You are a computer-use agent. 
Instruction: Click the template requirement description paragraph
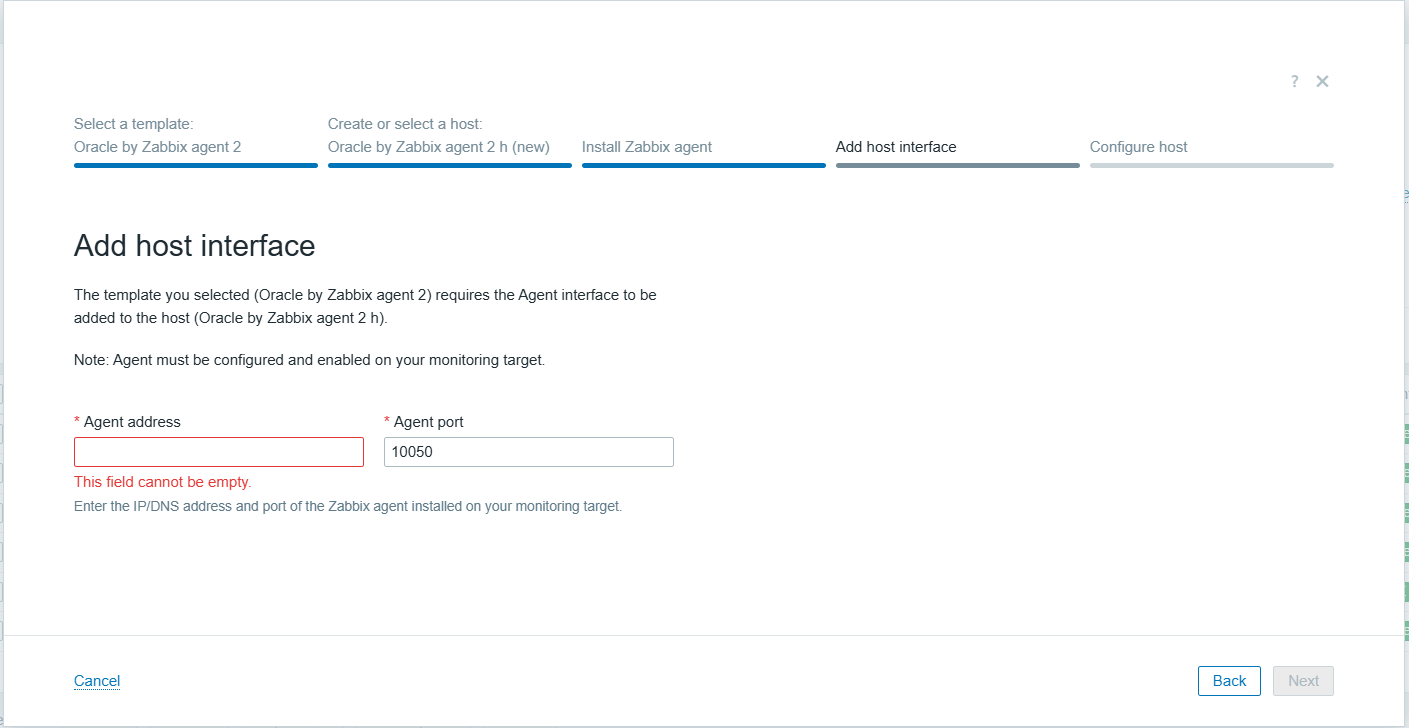[365, 307]
